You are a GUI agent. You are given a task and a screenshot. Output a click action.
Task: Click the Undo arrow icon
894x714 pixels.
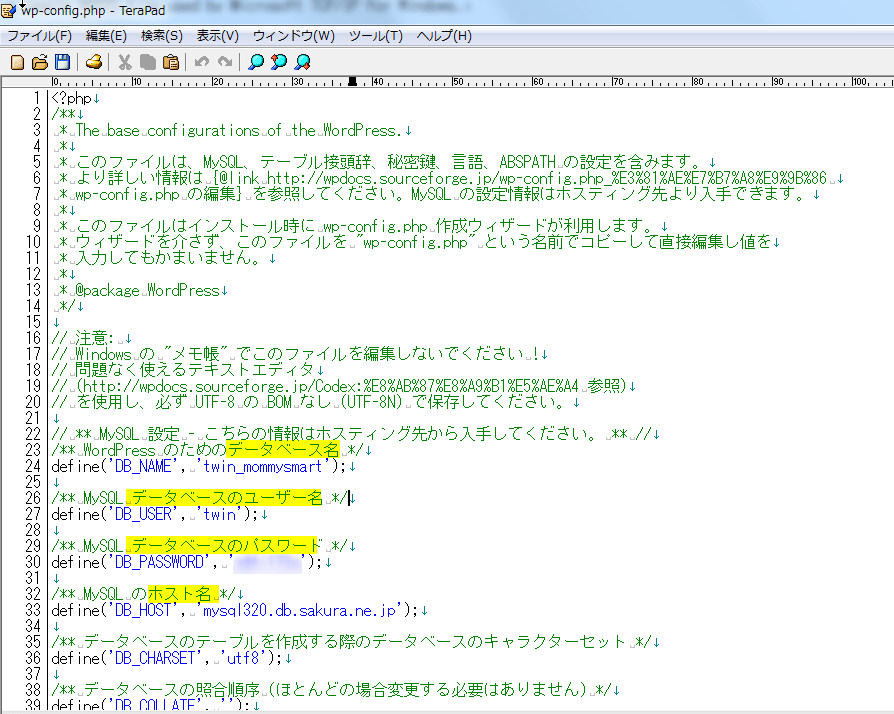[x=202, y=62]
